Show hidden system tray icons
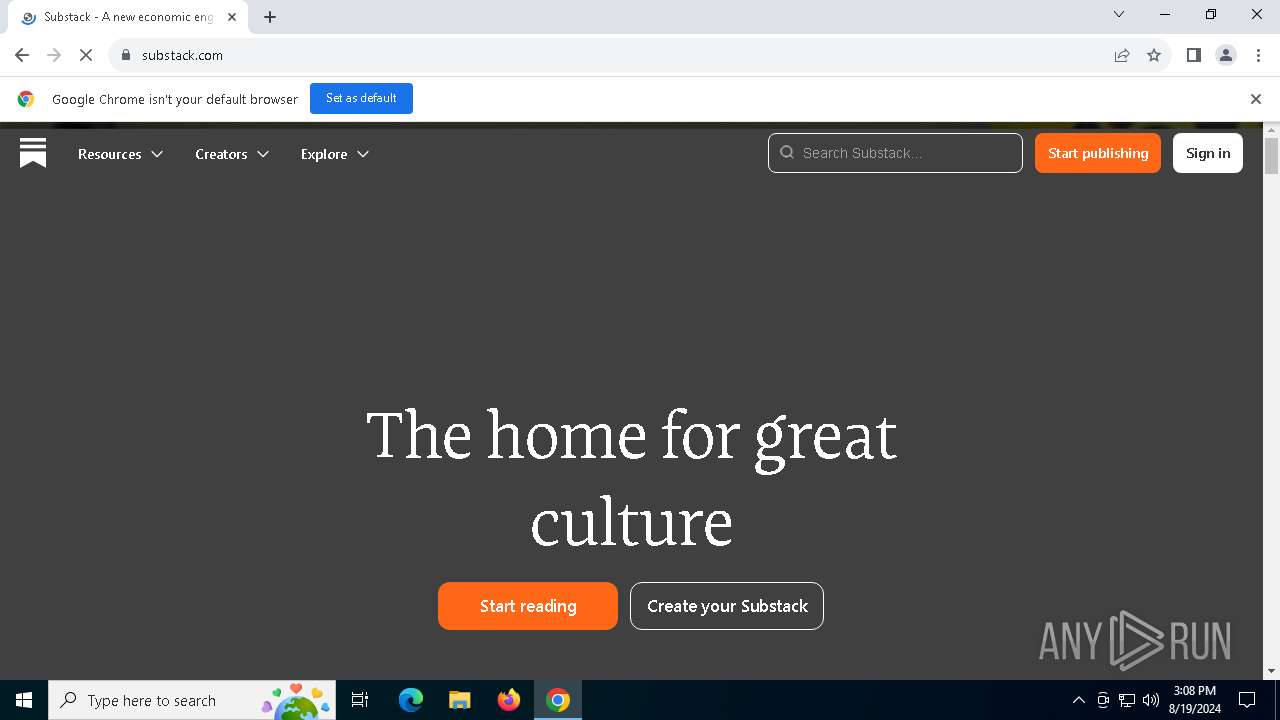The image size is (1280, 720). pos(1078,700)
